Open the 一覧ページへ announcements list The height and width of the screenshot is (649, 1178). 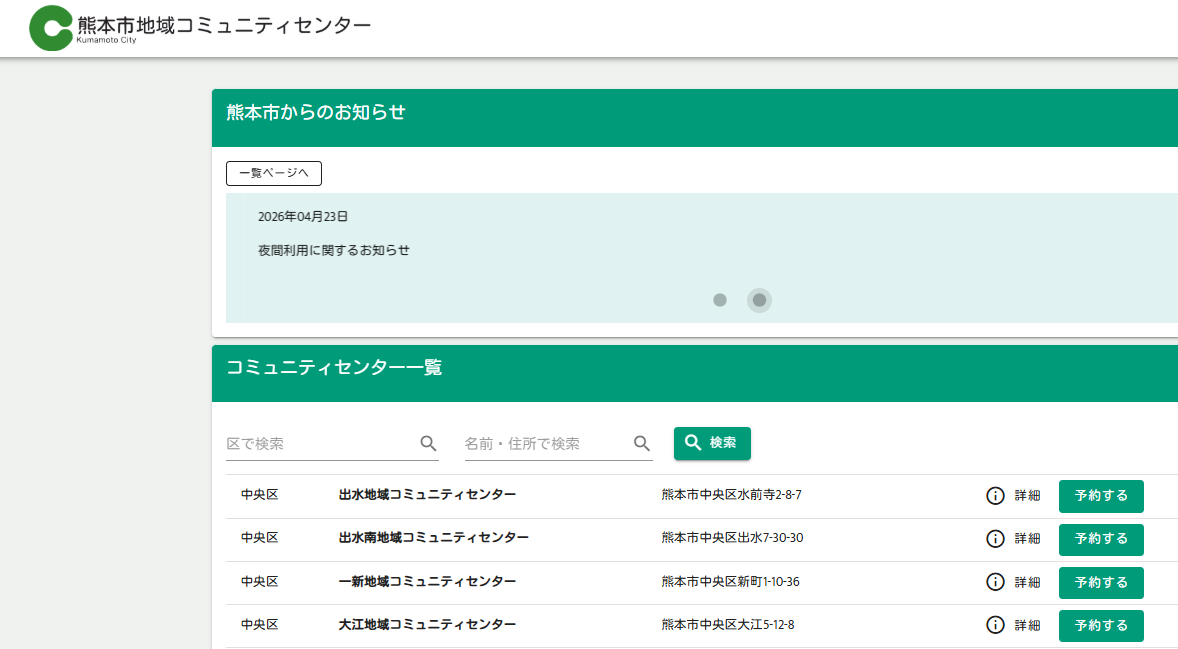[x=273, y=174]
